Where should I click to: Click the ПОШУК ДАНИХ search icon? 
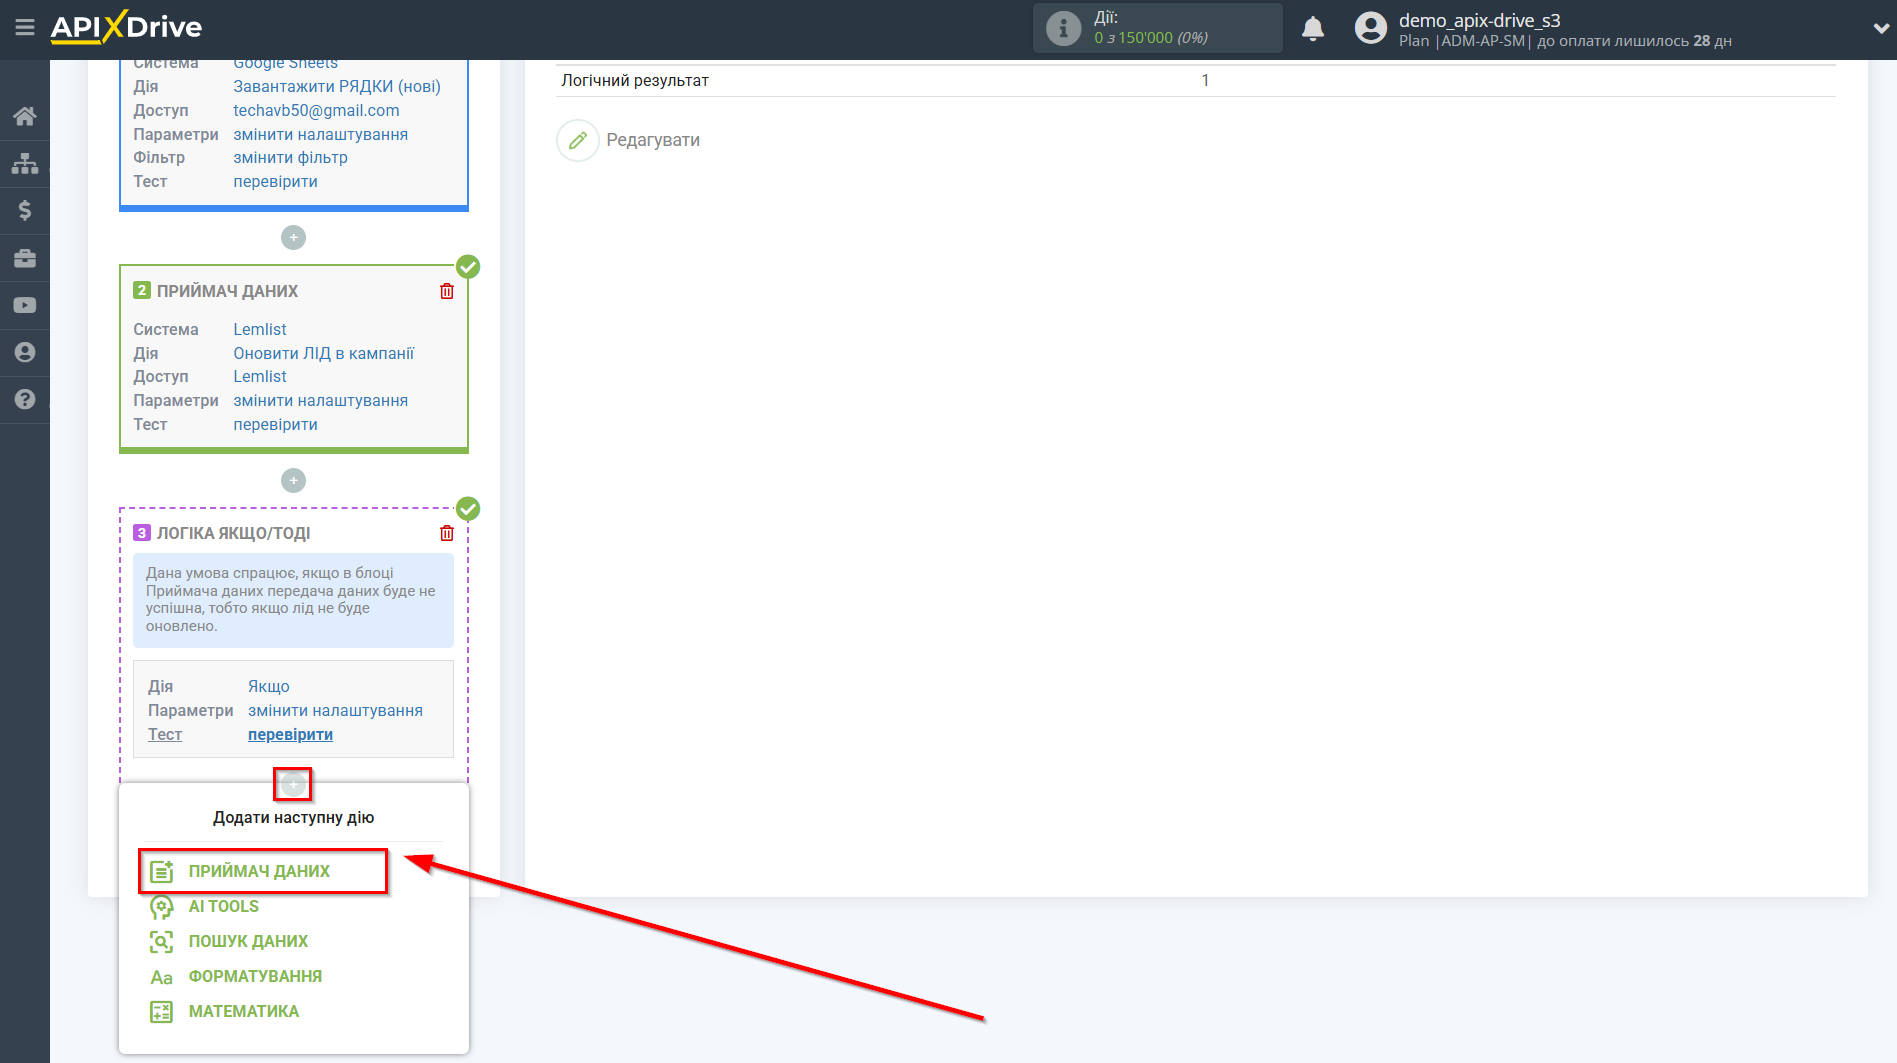coord(161,942)
